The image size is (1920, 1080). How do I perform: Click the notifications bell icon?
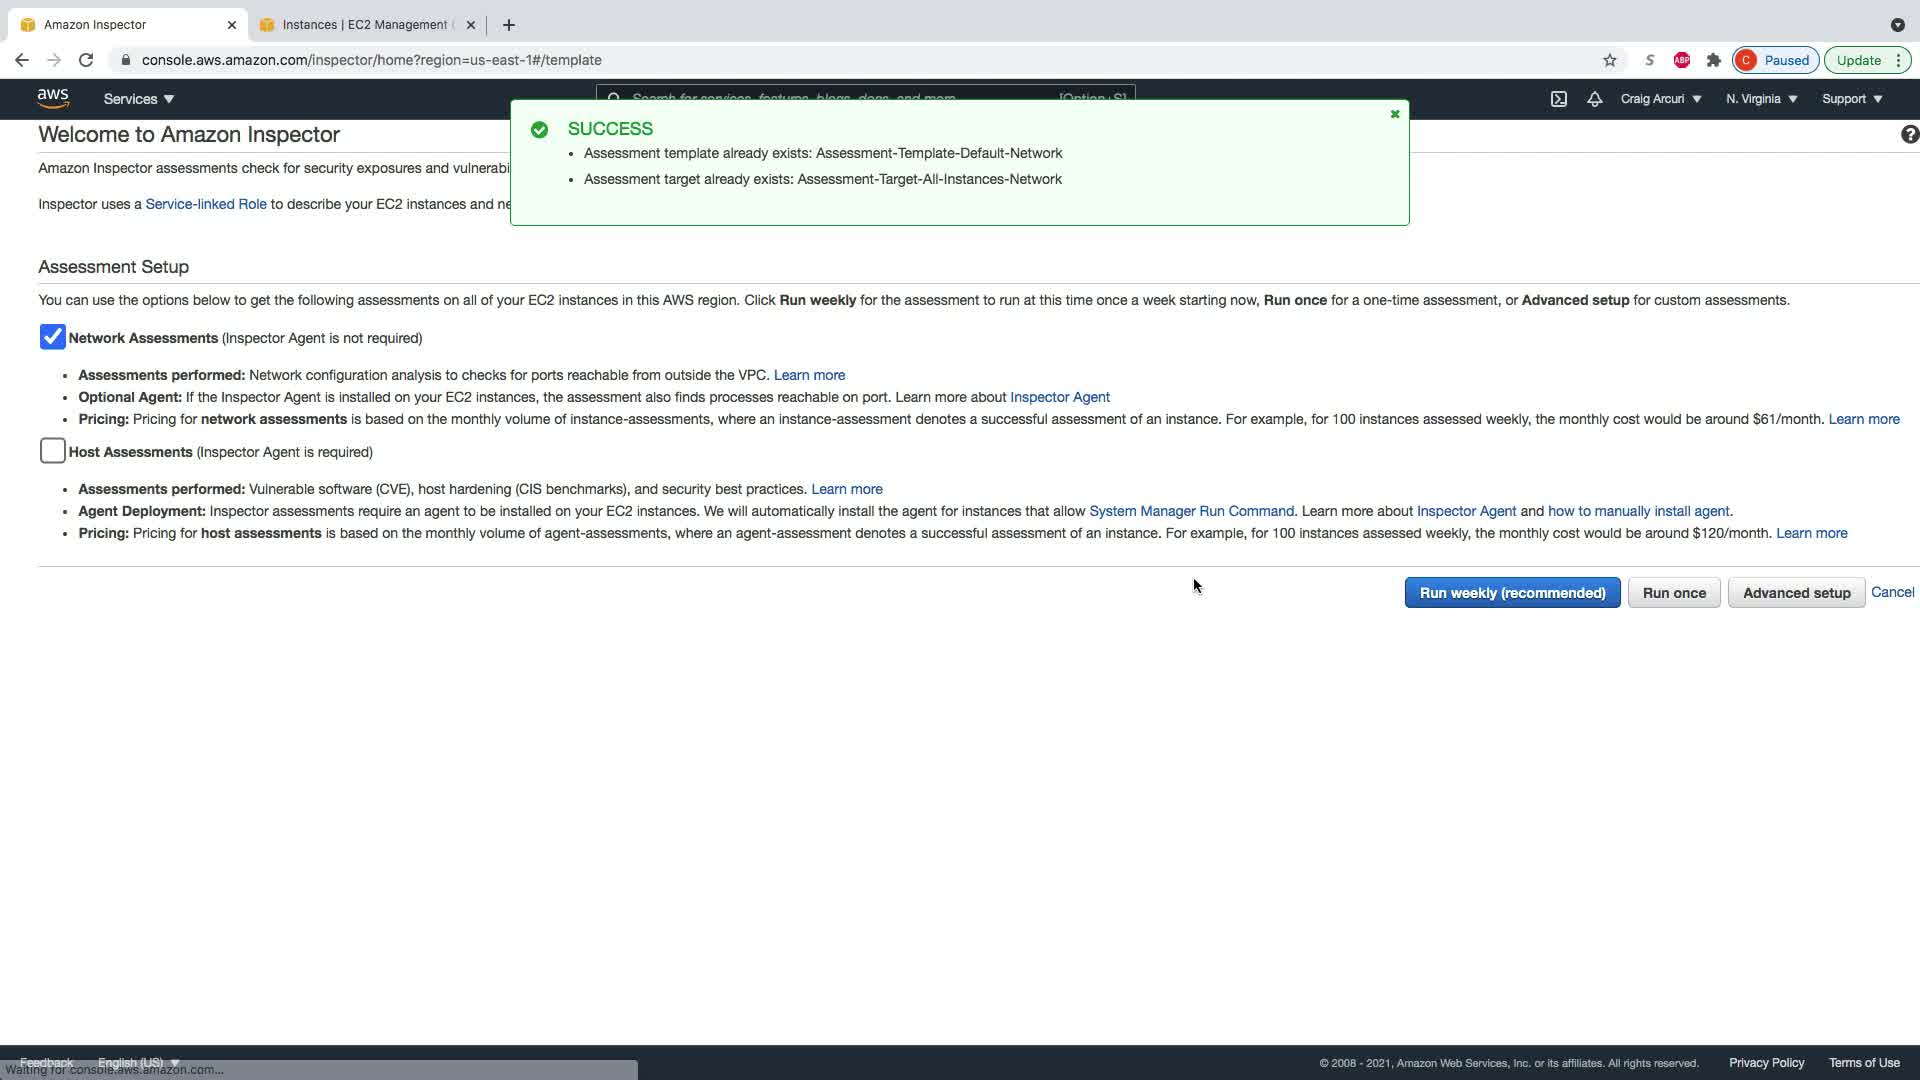[x=1594, y=99]
